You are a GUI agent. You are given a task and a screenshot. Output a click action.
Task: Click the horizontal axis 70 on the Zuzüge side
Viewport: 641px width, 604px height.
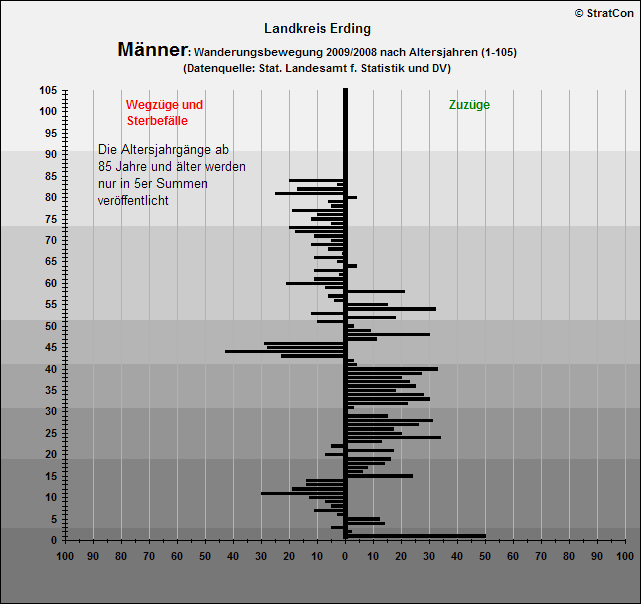[541, 556]
